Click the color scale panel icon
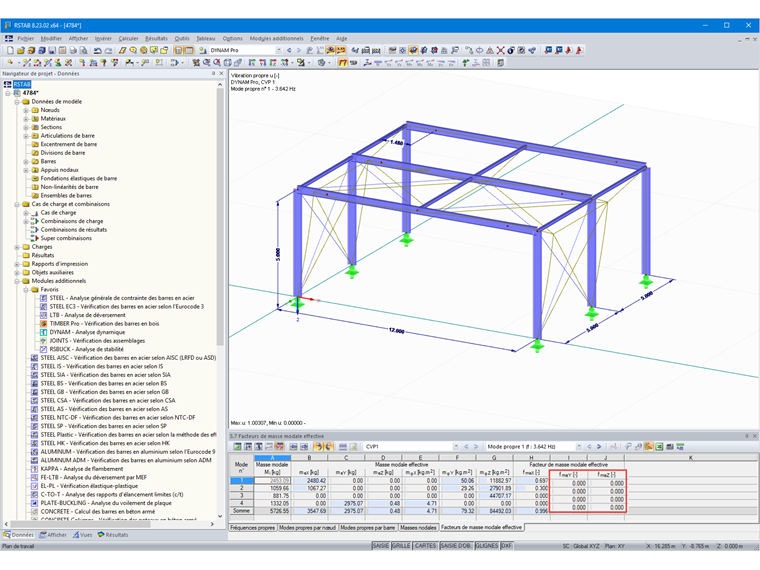760x570 pixels. (x=501, y=63)
